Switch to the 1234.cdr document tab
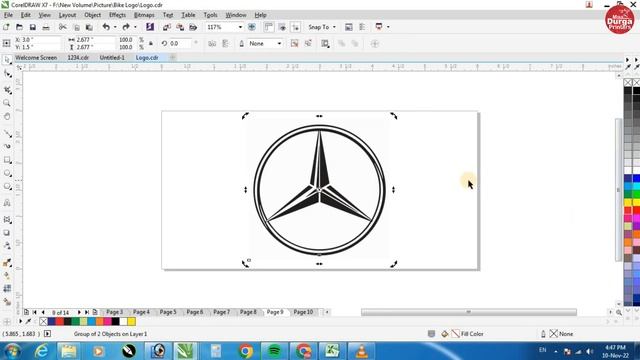 [78, 58]
